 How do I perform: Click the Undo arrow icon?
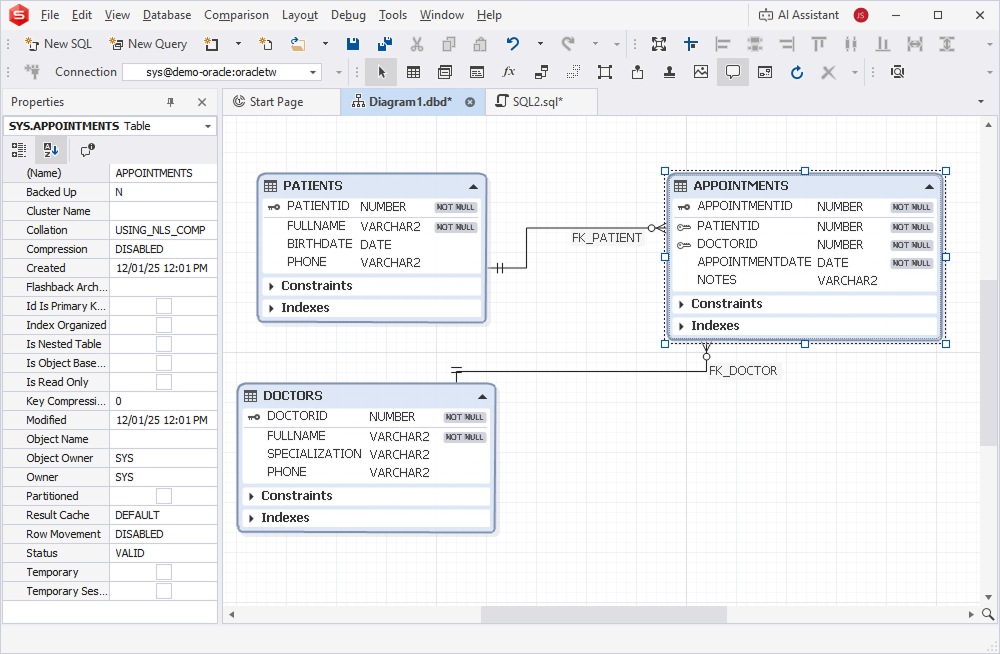[x=513, y=43]
